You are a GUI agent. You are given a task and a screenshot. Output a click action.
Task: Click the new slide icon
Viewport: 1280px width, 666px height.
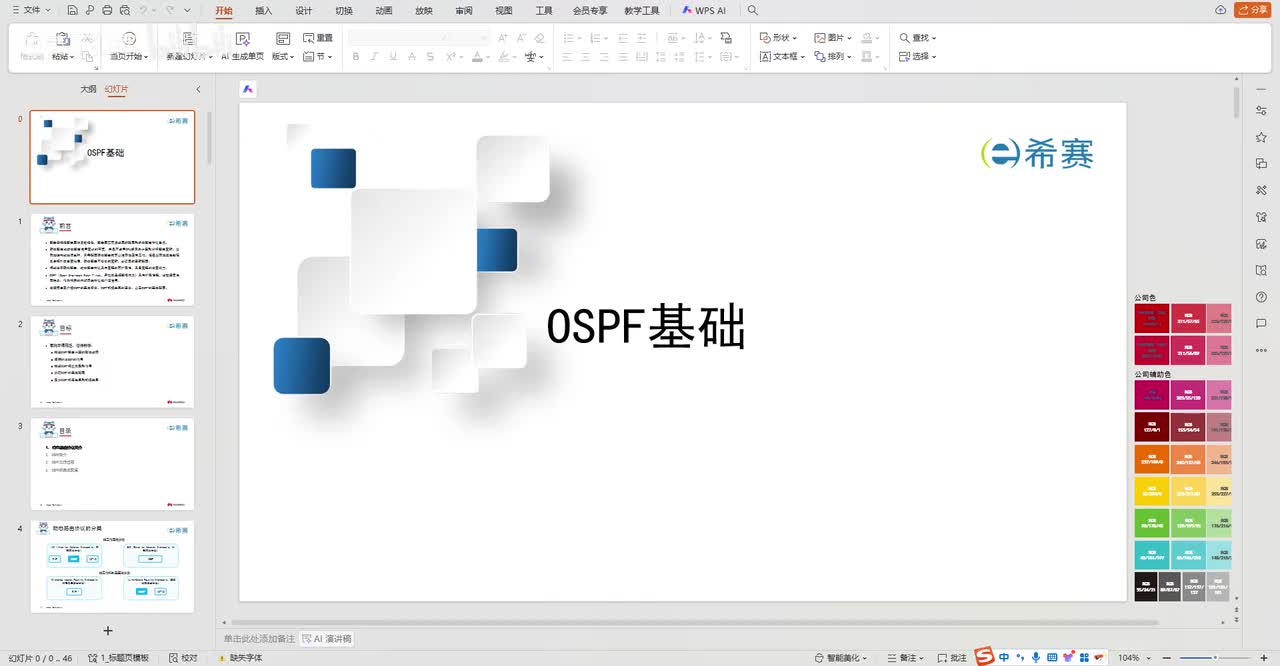tap(187, 39)
